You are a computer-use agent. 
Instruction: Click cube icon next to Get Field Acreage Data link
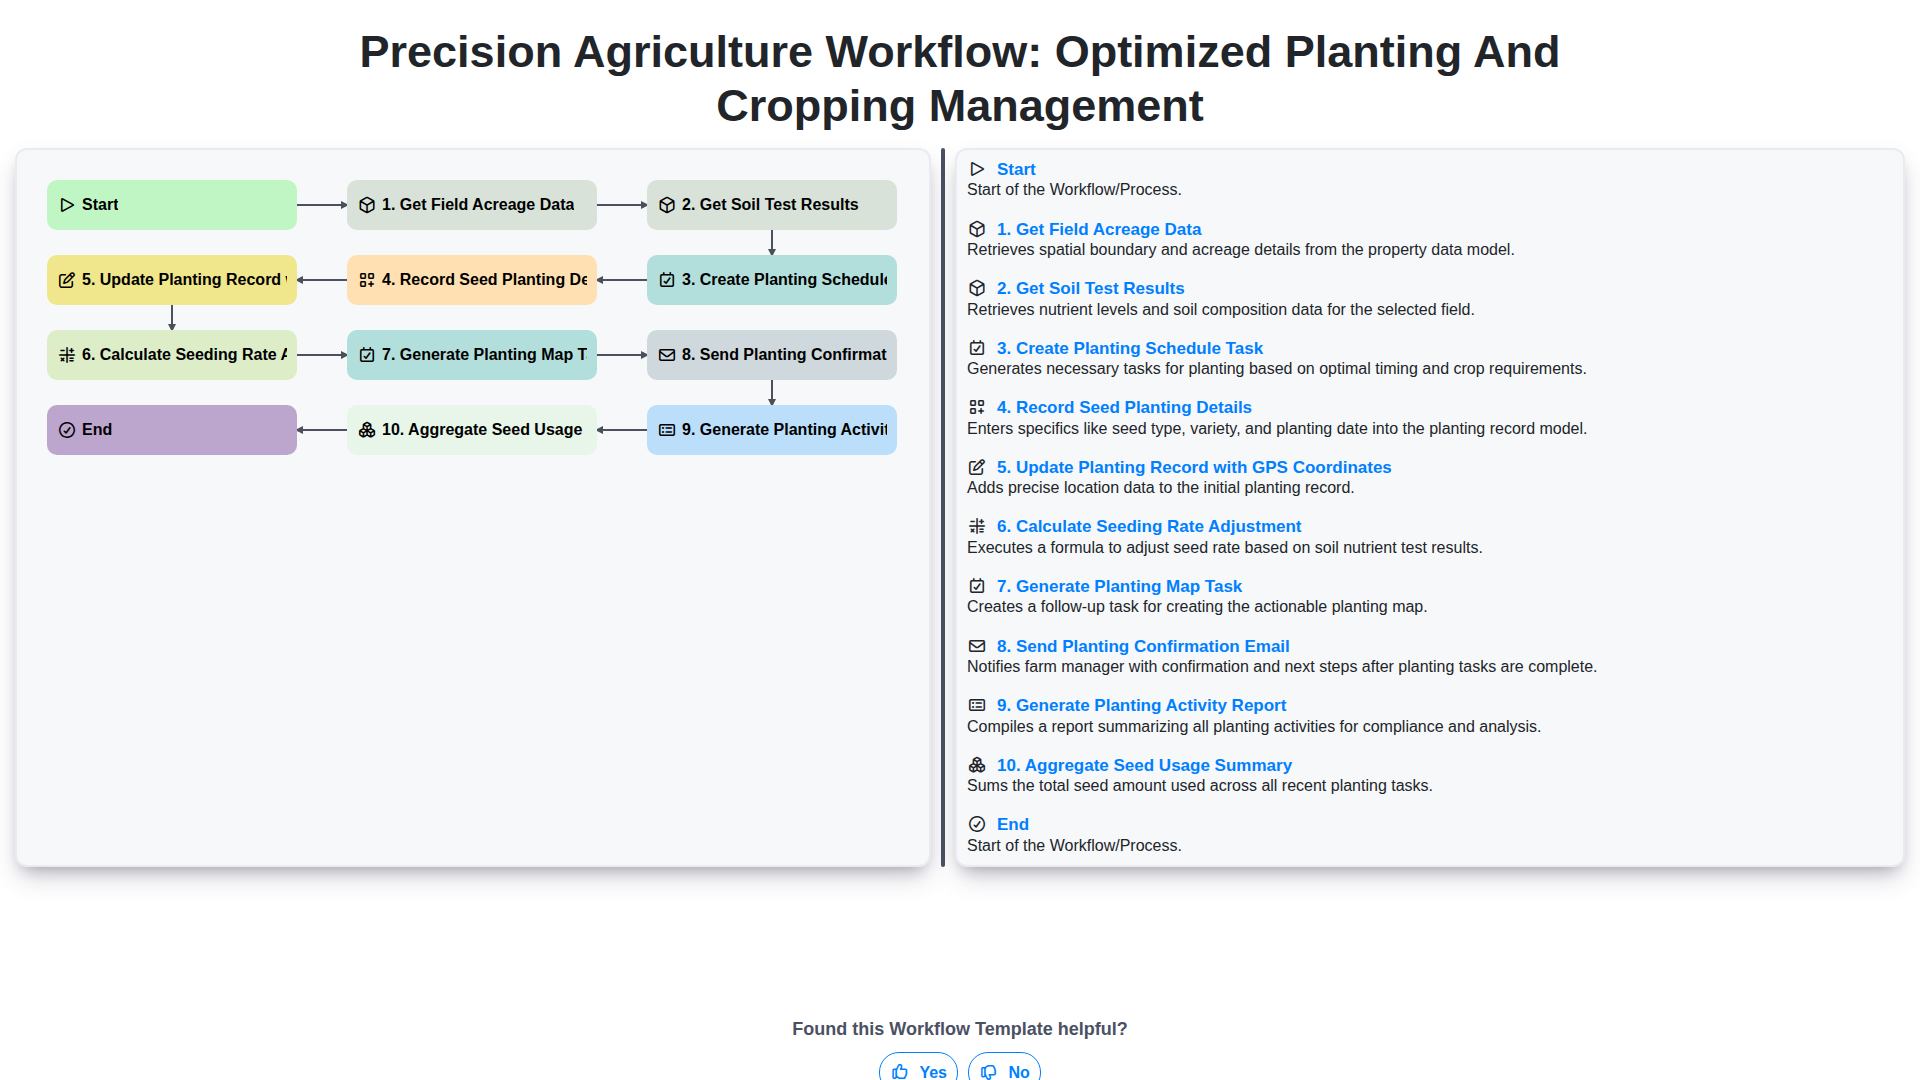point(977,230)
